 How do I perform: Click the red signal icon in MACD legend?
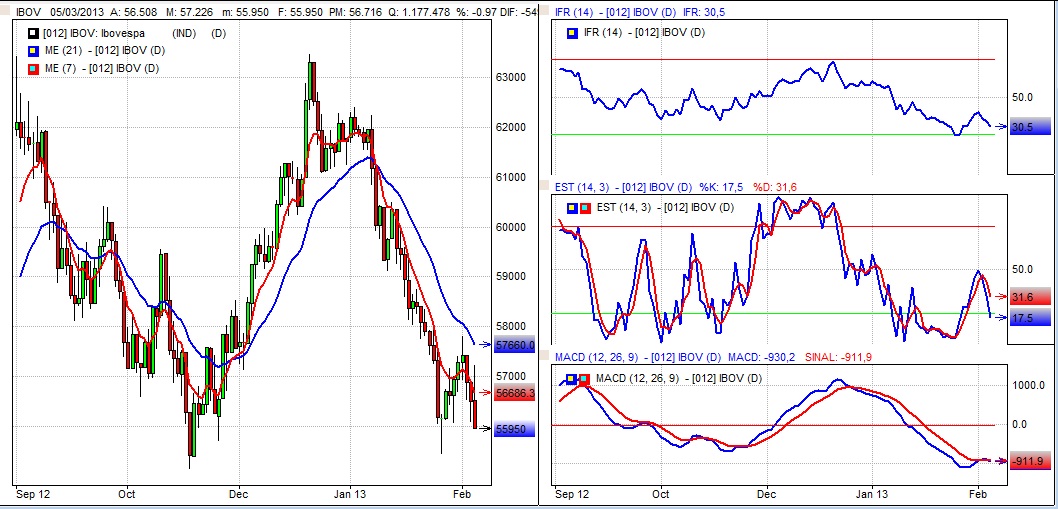tap(583, 378)
